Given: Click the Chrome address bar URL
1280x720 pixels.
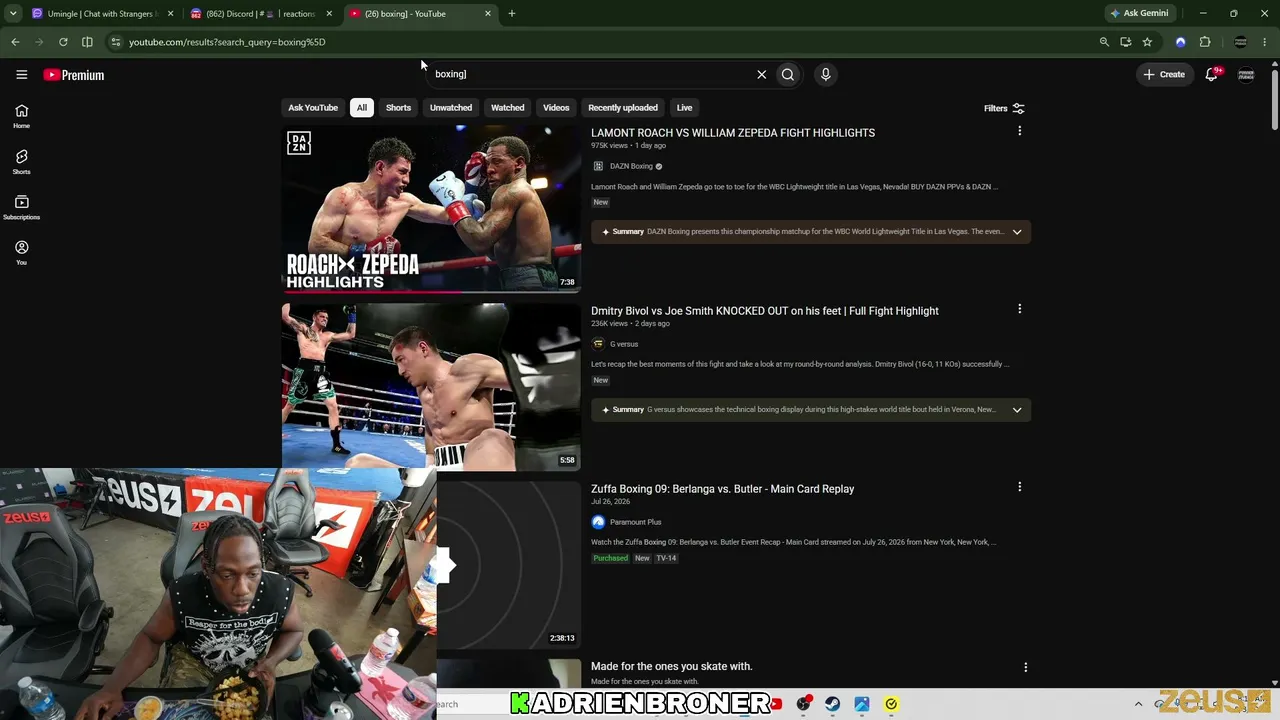Looking at the screenshot, I should point(227,42).
